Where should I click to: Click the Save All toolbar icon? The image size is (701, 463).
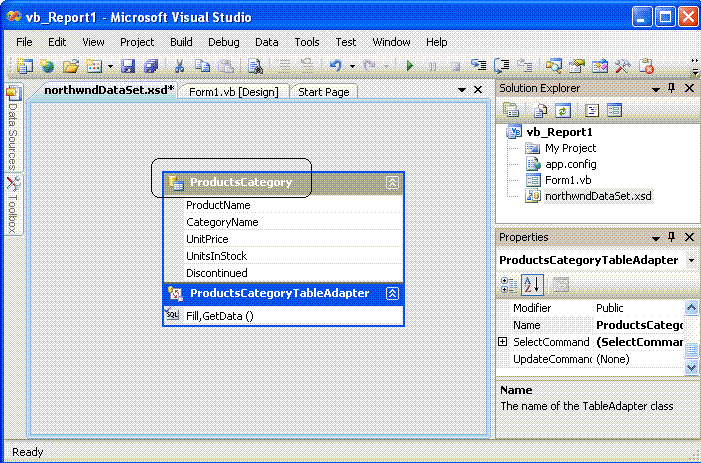coord(151,66)
